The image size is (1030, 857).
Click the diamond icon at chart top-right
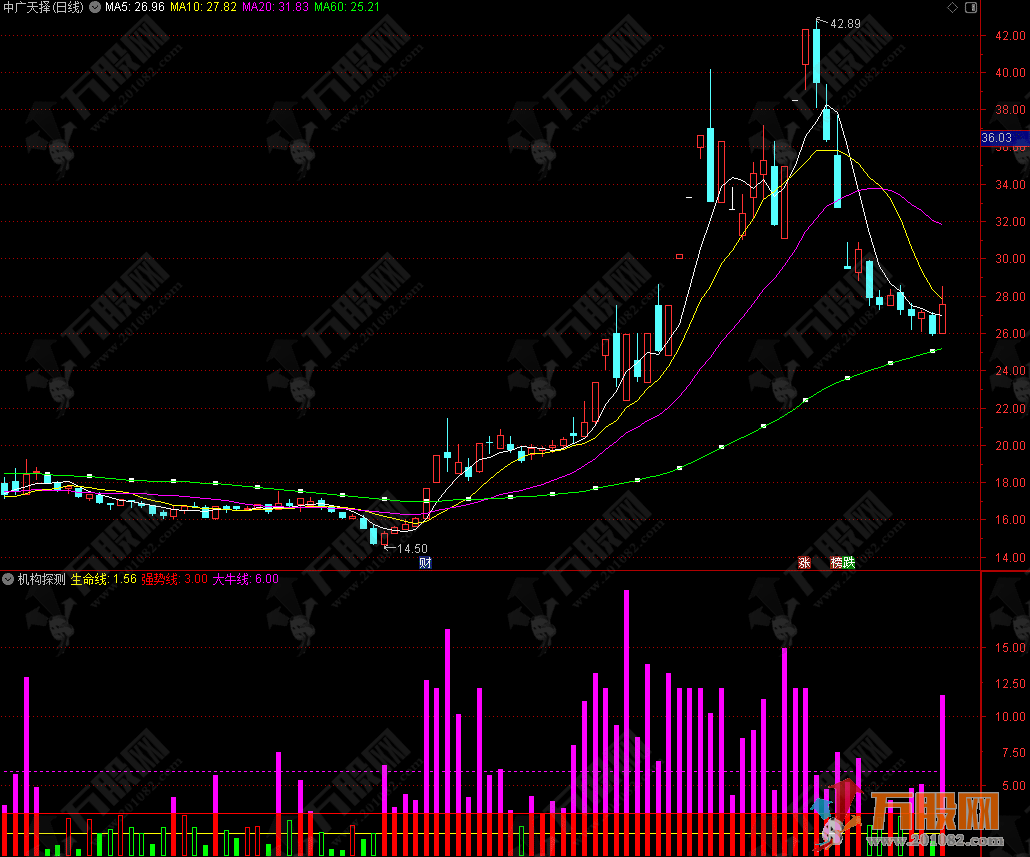tap(952, 8)
